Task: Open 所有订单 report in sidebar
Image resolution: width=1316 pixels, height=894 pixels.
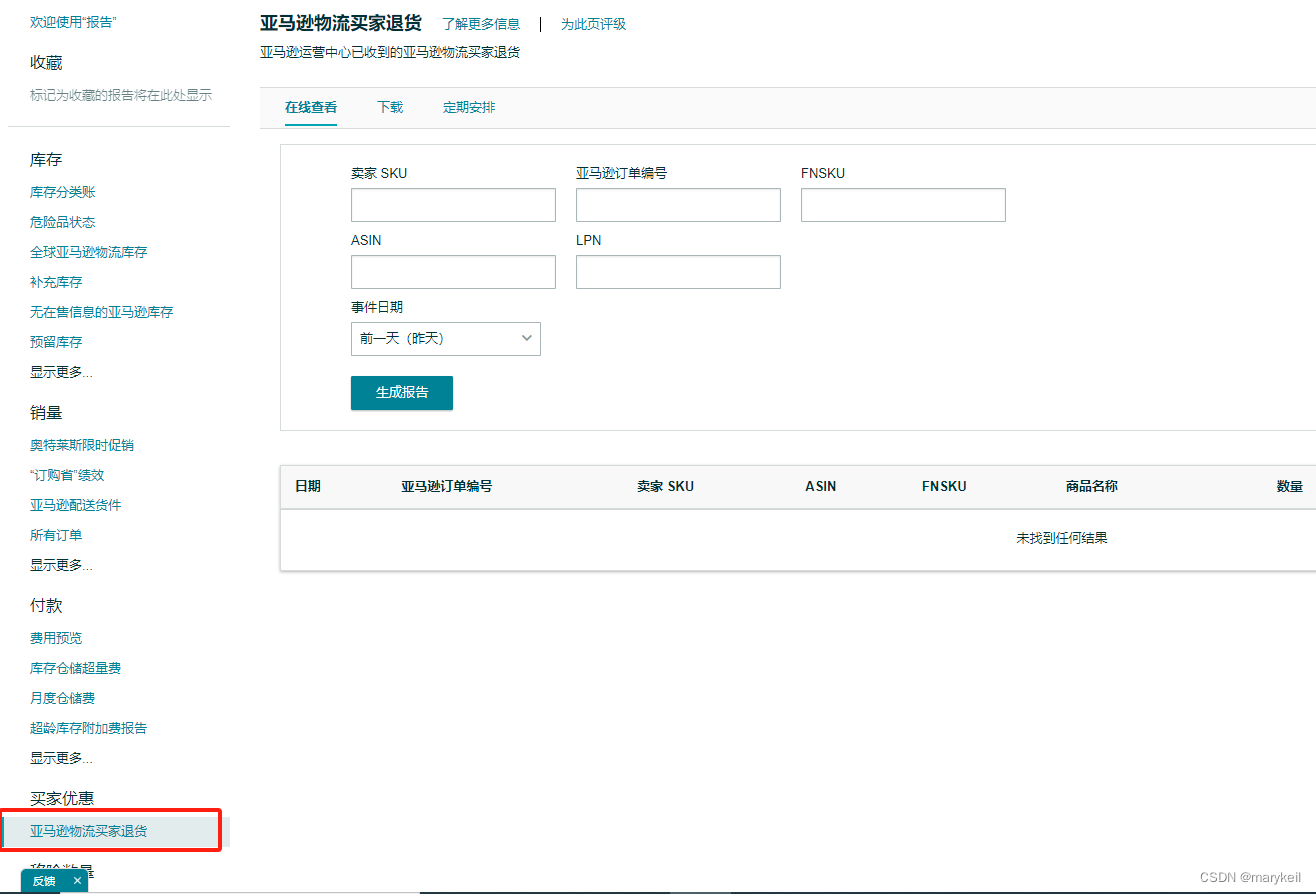Action: tap(56, 535)
